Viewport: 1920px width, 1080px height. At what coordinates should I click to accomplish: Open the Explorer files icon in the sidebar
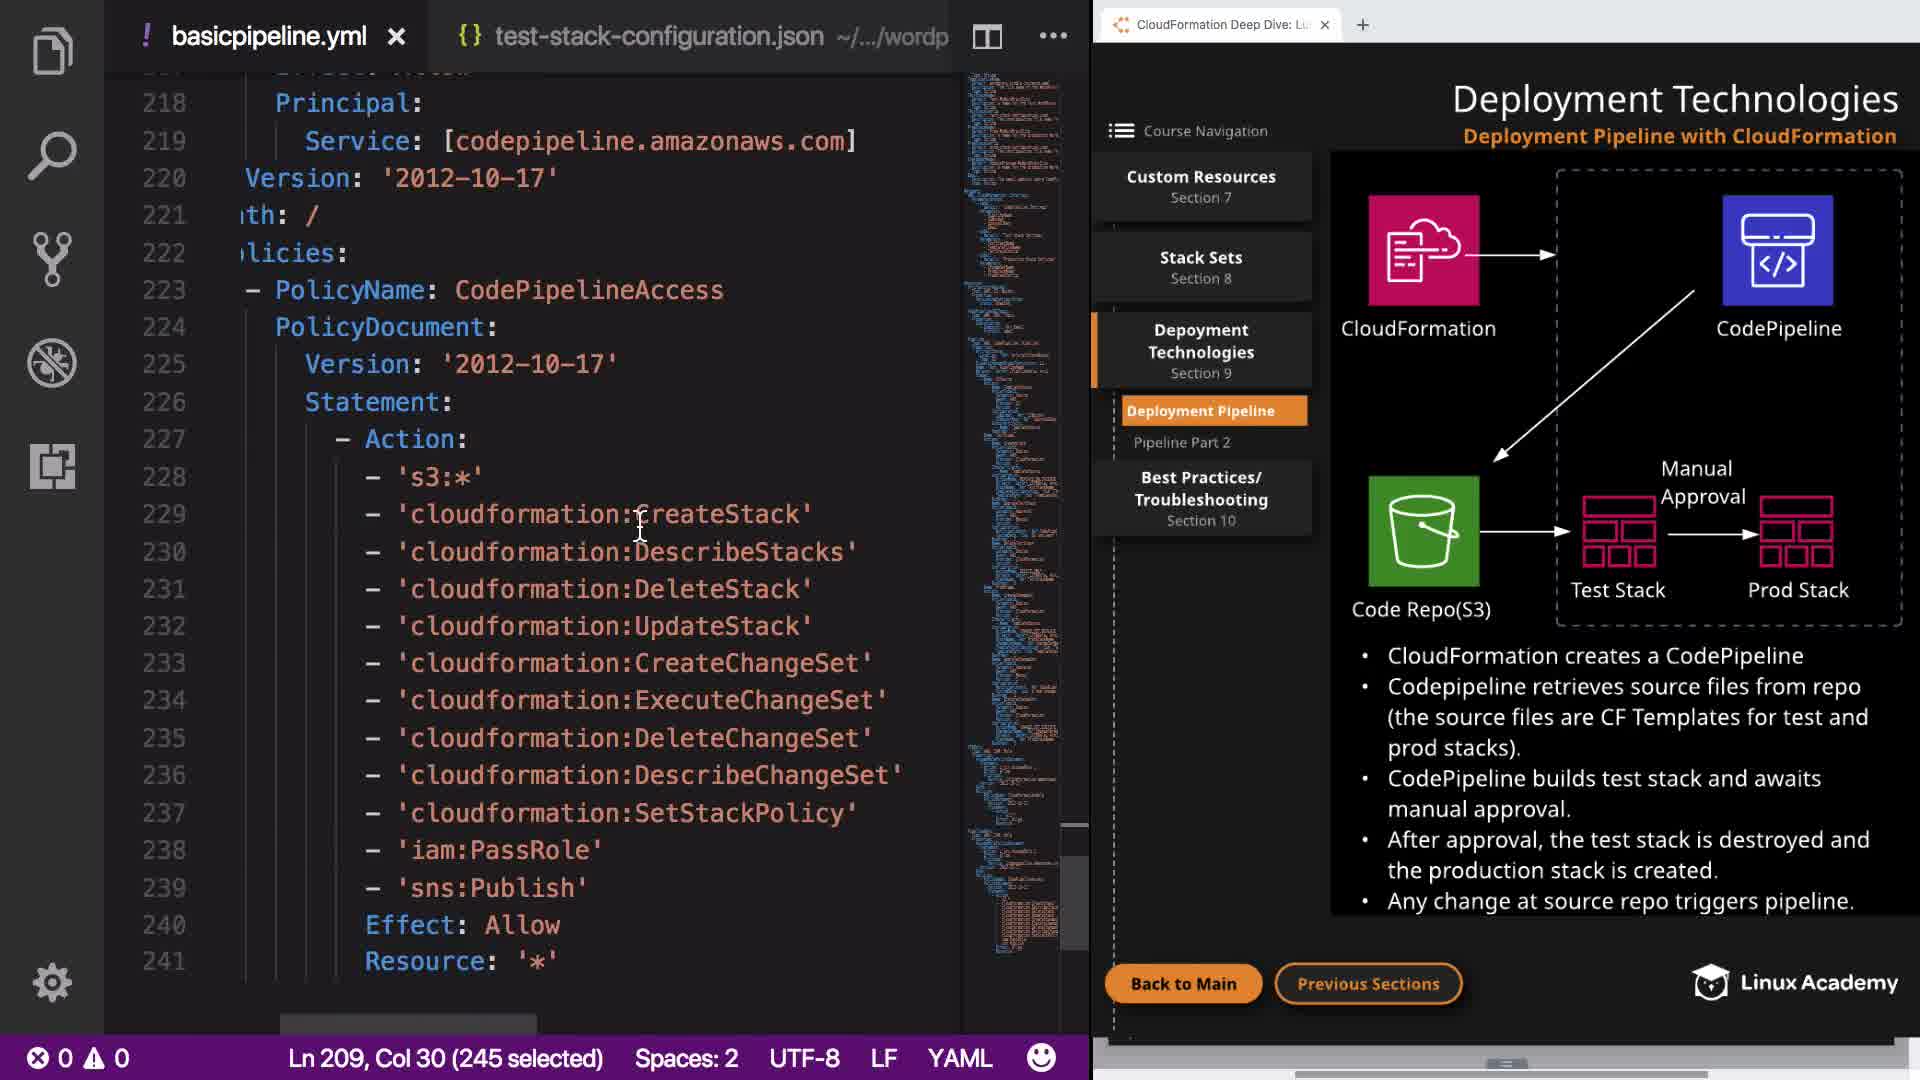[52, 50]
